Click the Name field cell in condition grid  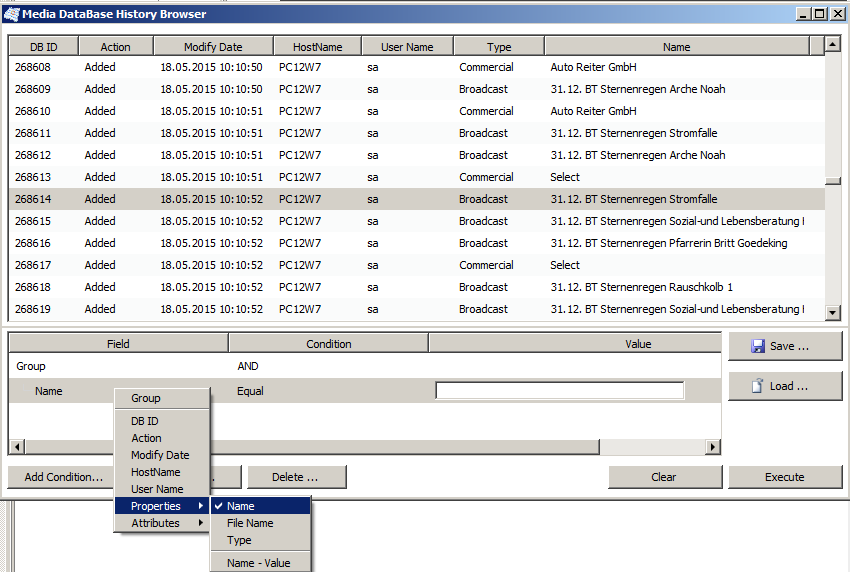49,391
